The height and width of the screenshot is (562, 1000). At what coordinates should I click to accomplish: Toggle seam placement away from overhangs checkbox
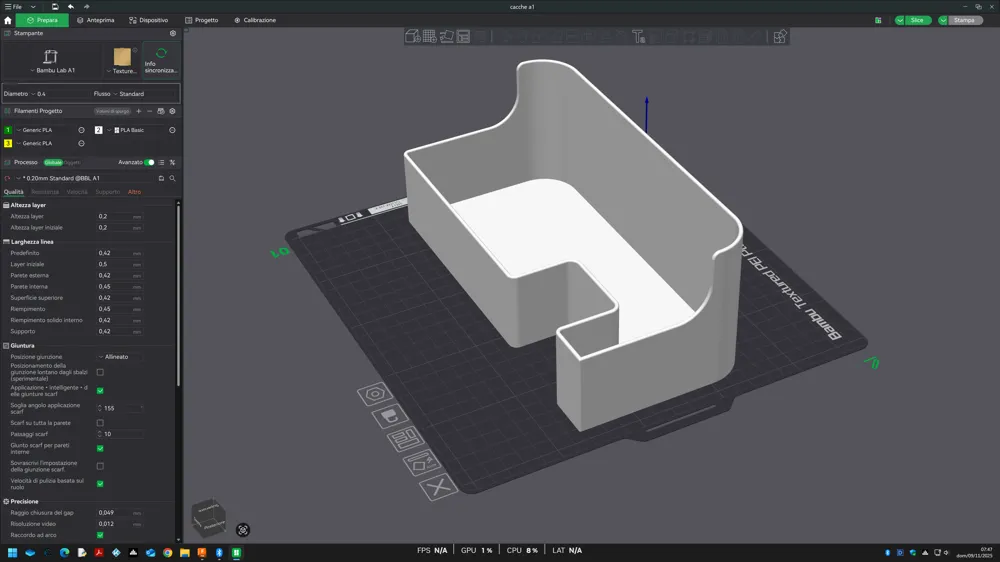[100, 372]
